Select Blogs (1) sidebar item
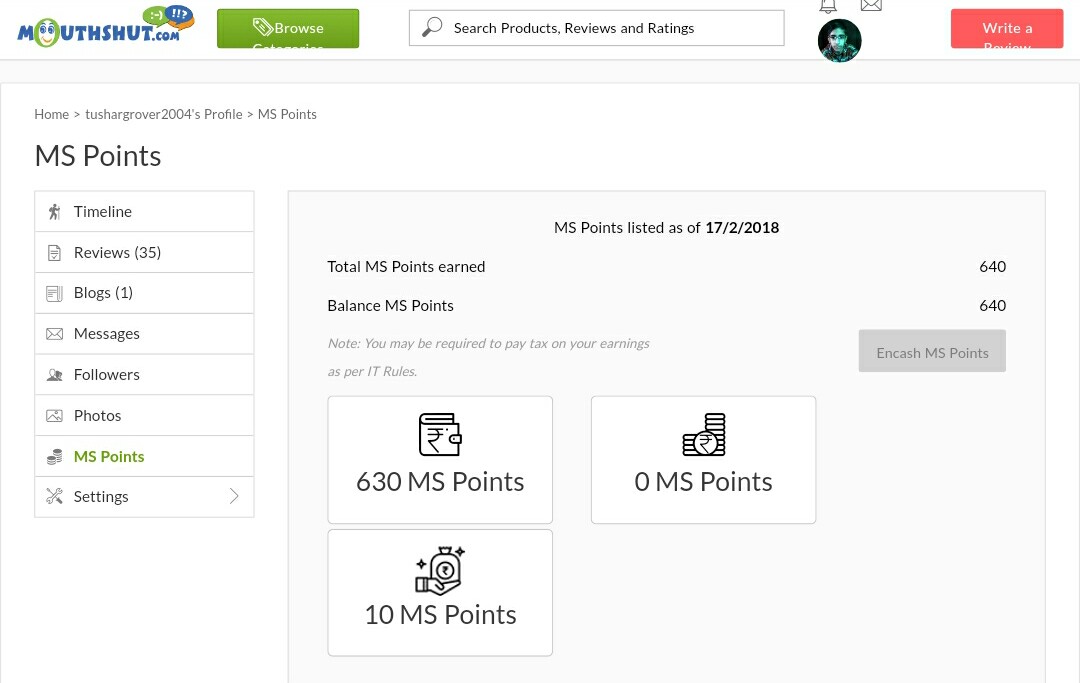The height and width of the screenshot is (683, 1080). click(103, 293)
